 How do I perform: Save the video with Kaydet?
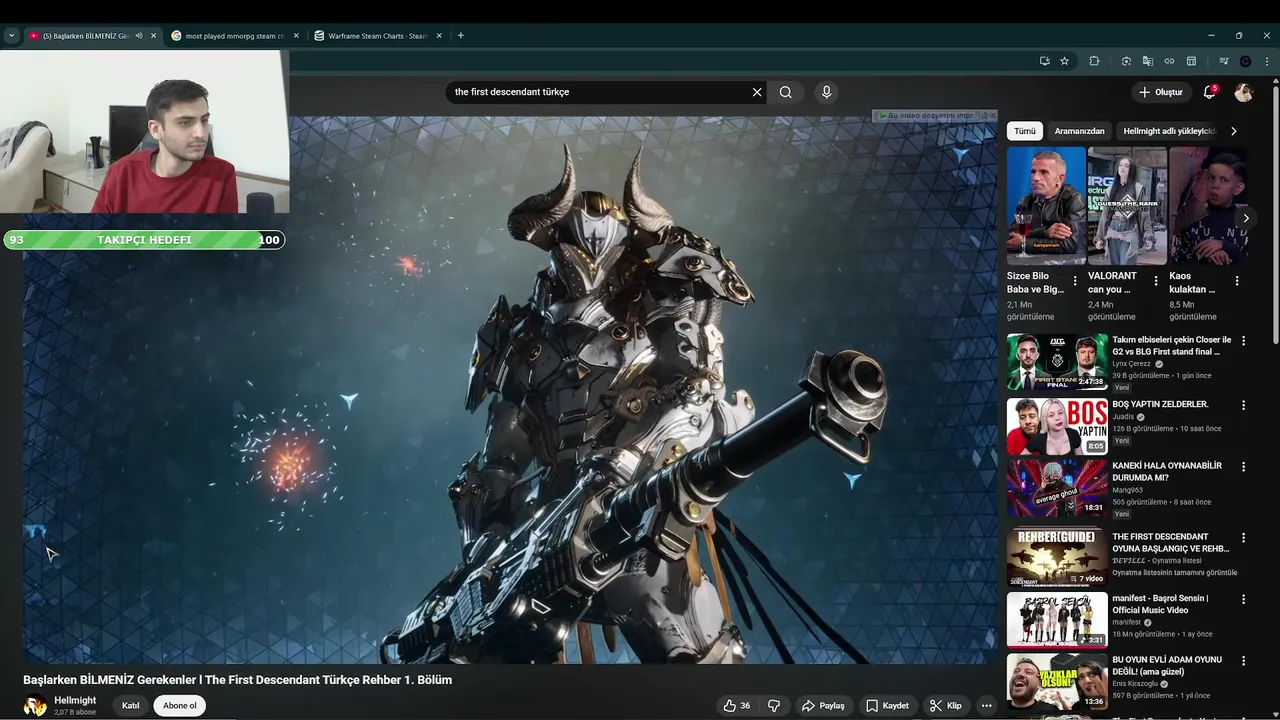(887, 706)
